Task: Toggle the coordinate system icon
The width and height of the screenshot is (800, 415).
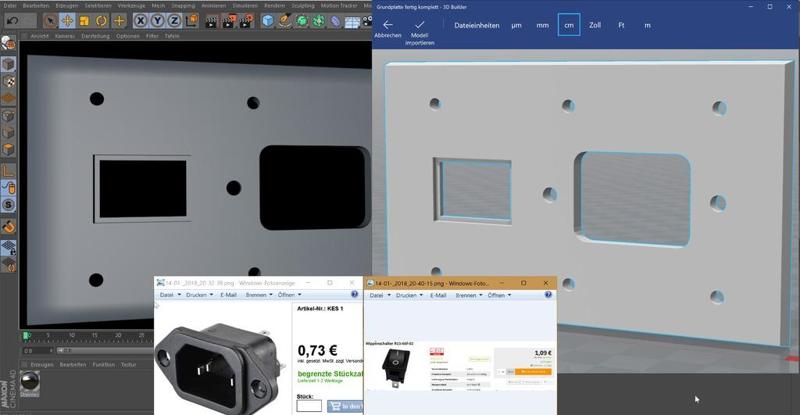Action: (191, 21)
